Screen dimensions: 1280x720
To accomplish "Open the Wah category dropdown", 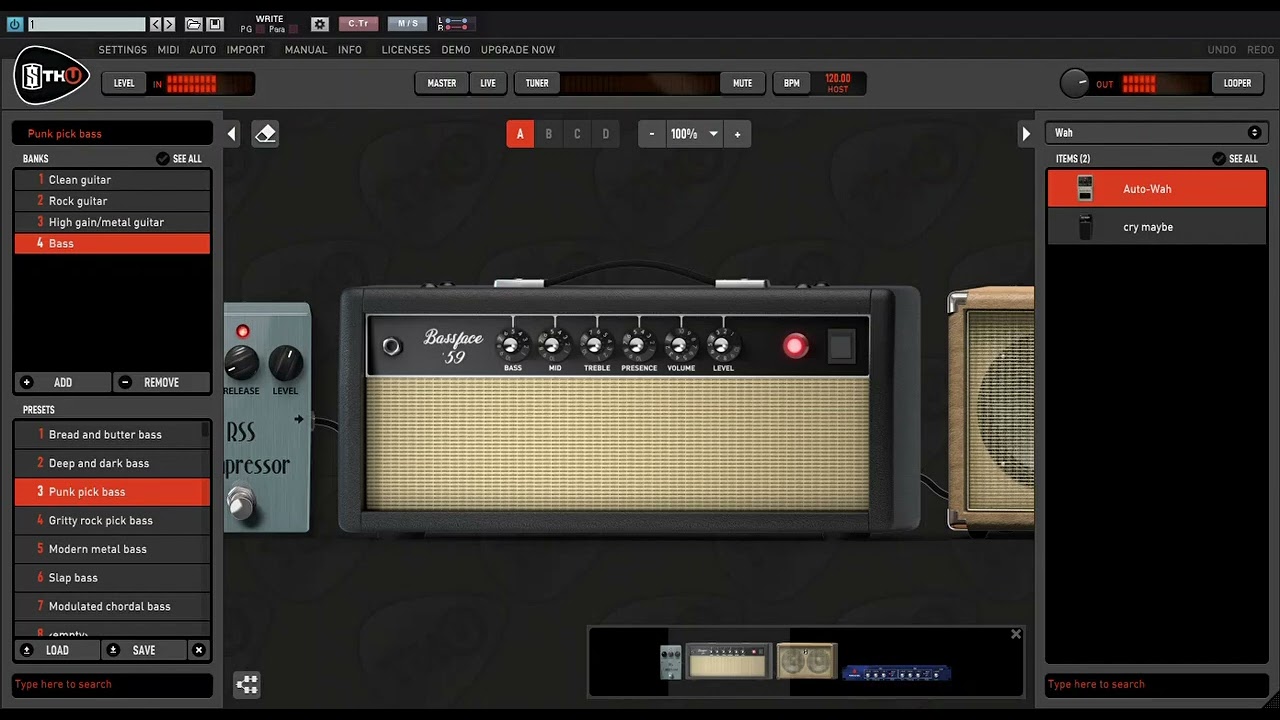I will click(x=1155, y=133).
